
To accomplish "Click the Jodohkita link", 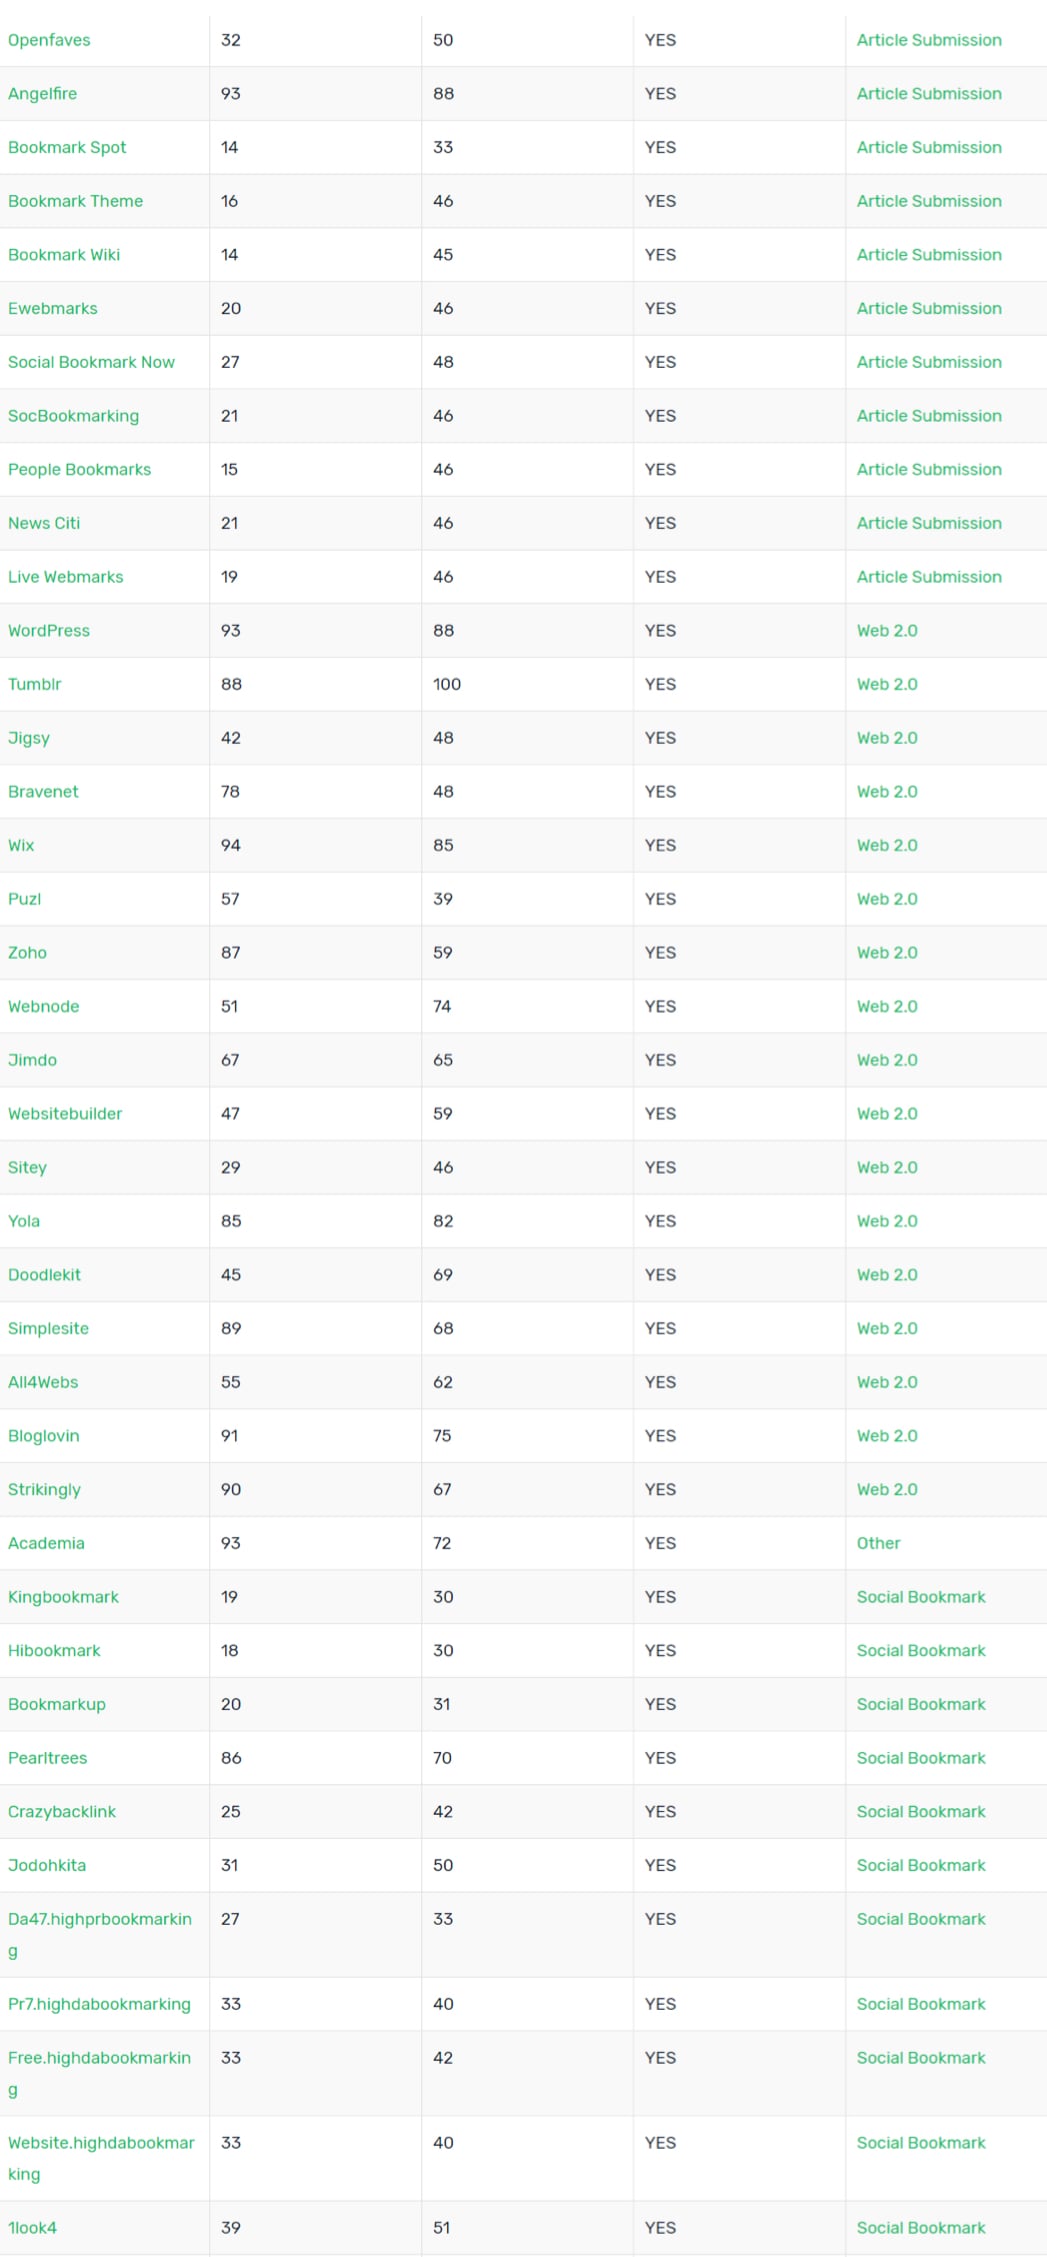I will click(x=47, y=1865).
